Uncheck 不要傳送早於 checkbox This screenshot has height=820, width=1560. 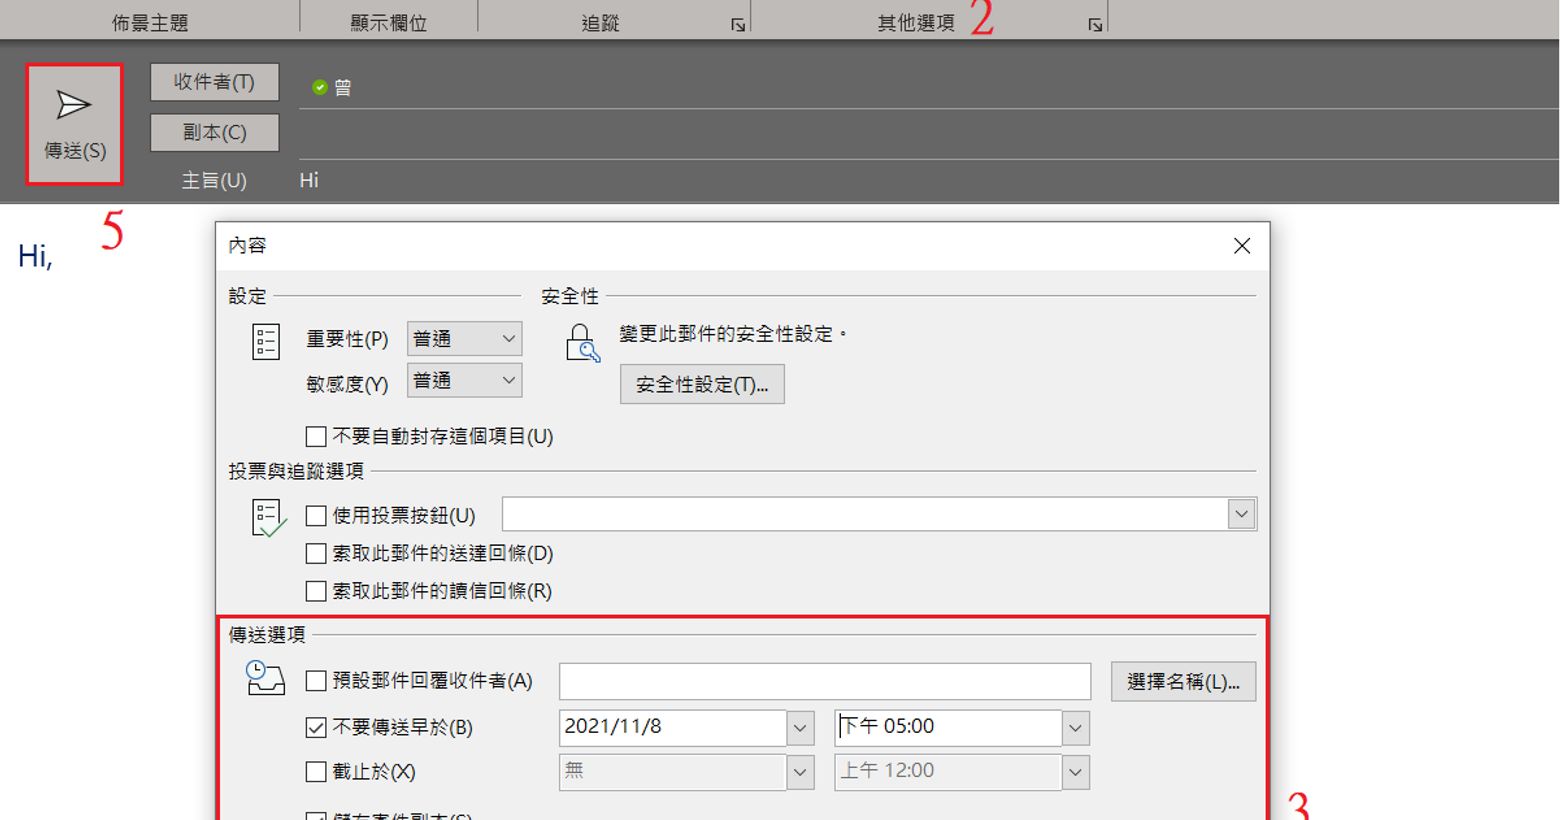click(x=316, y=727)
